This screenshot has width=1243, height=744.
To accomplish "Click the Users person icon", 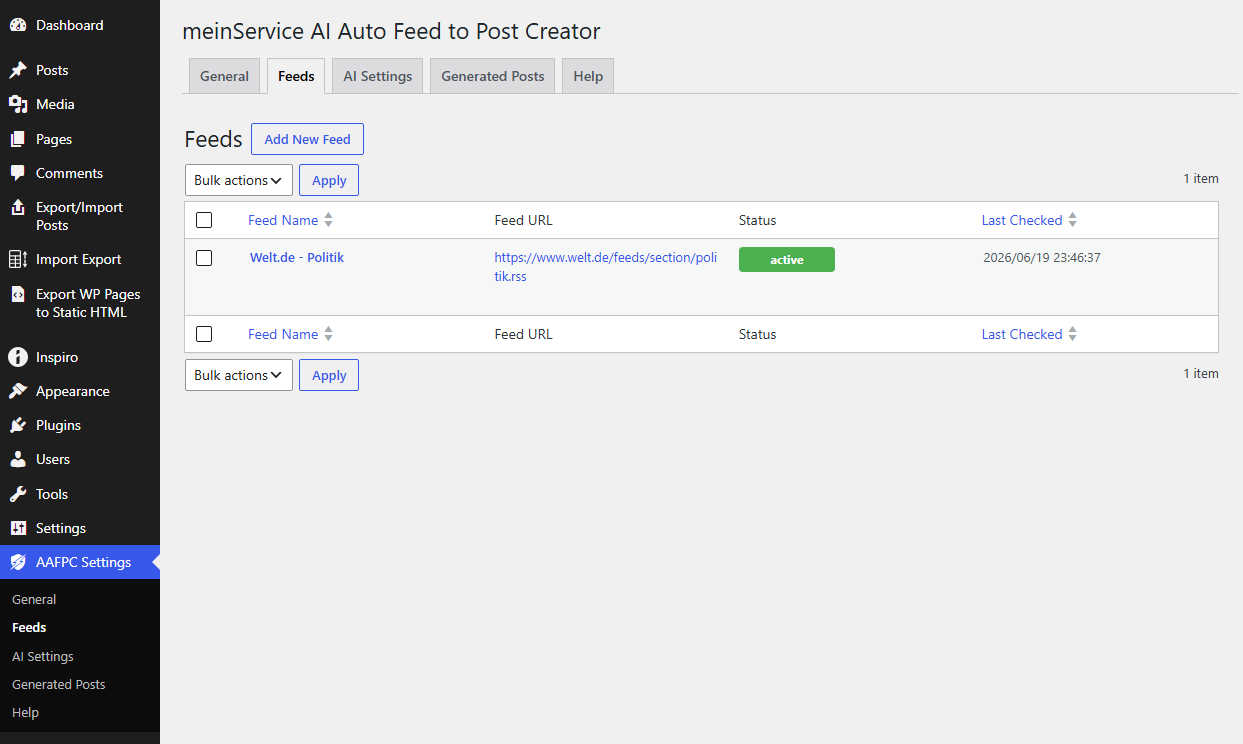I will tap(18, 459).
